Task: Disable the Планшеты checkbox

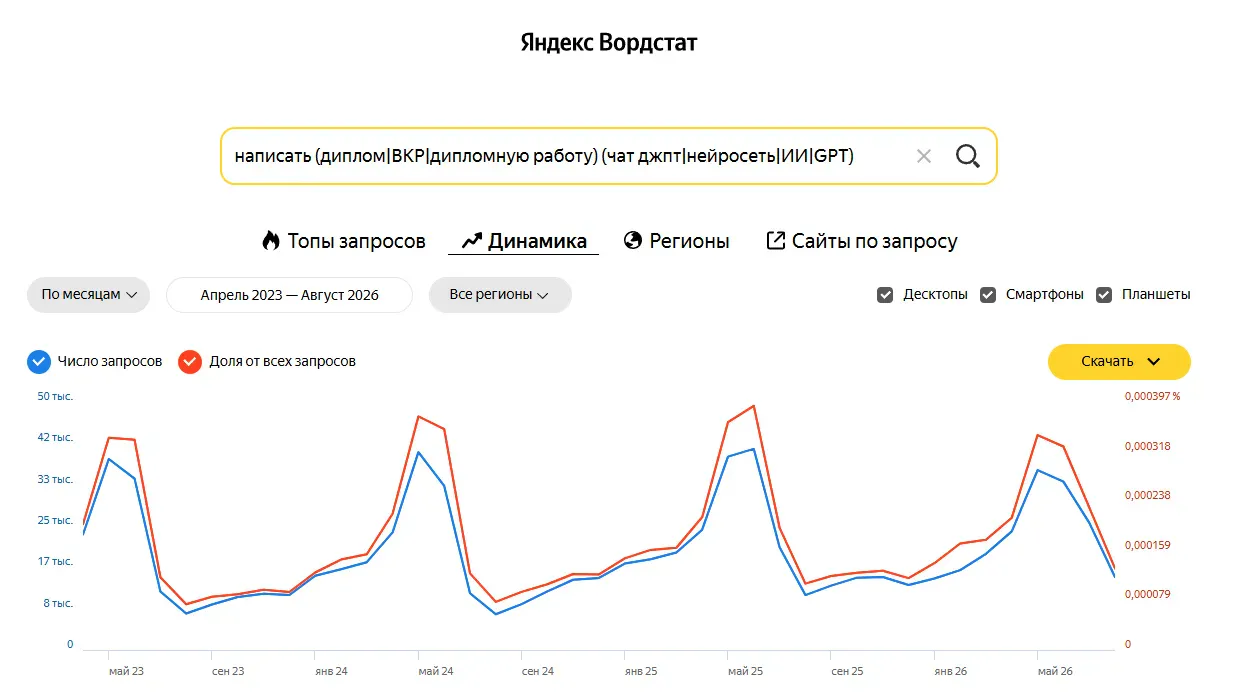Action: (1104, 295)
